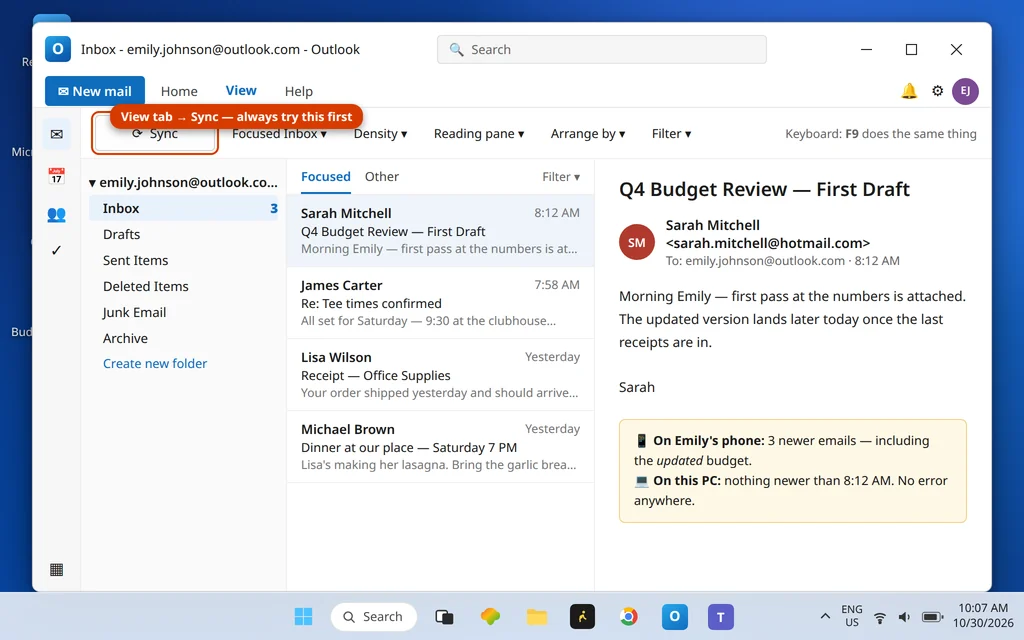1024x640 pixels.
Task: Open the People contacts icon
Action: coord(57,214)
